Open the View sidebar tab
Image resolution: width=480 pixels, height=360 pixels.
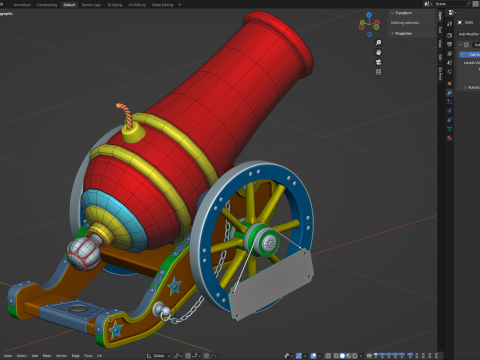point(440,43)
